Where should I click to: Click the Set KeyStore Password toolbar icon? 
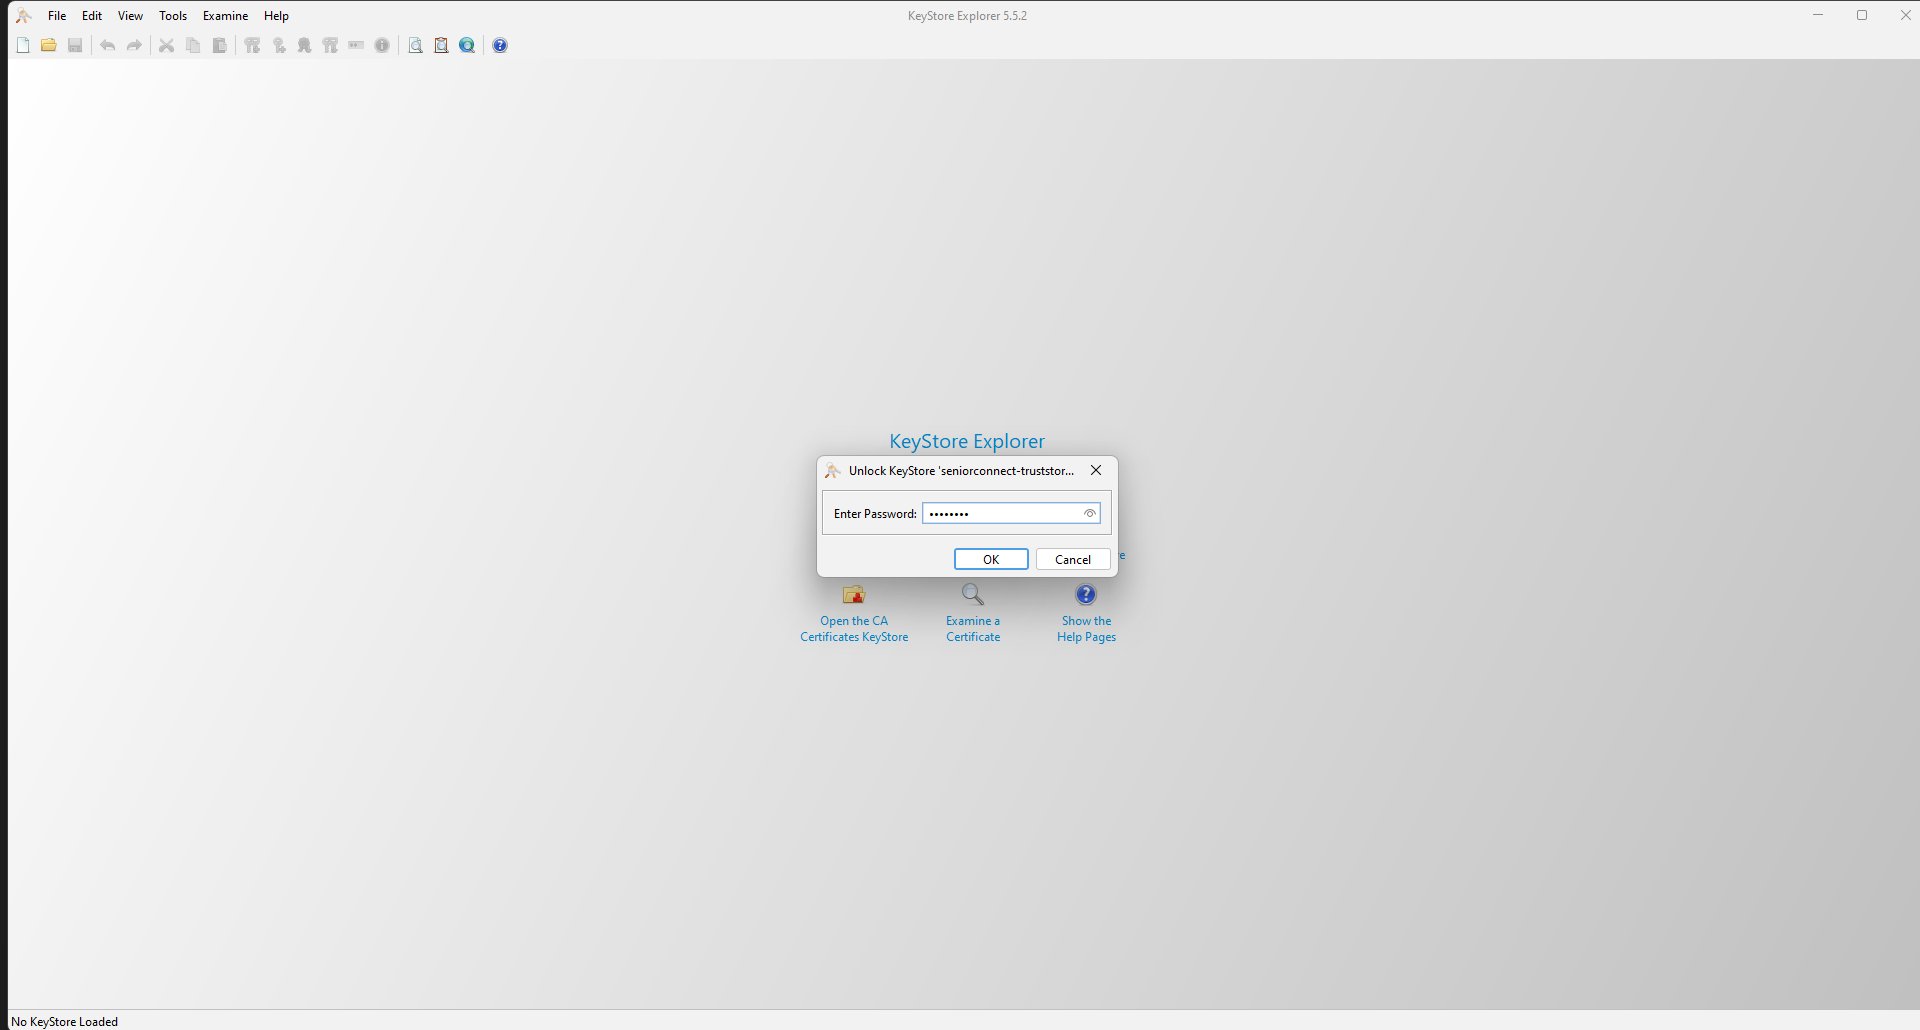pyautogui.click(x=356, y=45)
